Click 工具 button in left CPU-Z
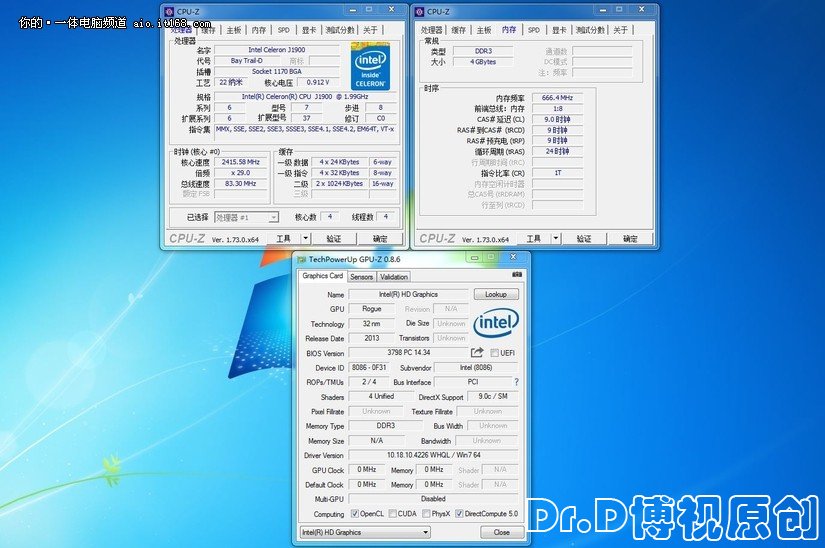Image resolution: width=825 pixels, height=548 pixels. click(x=284, y=238)
